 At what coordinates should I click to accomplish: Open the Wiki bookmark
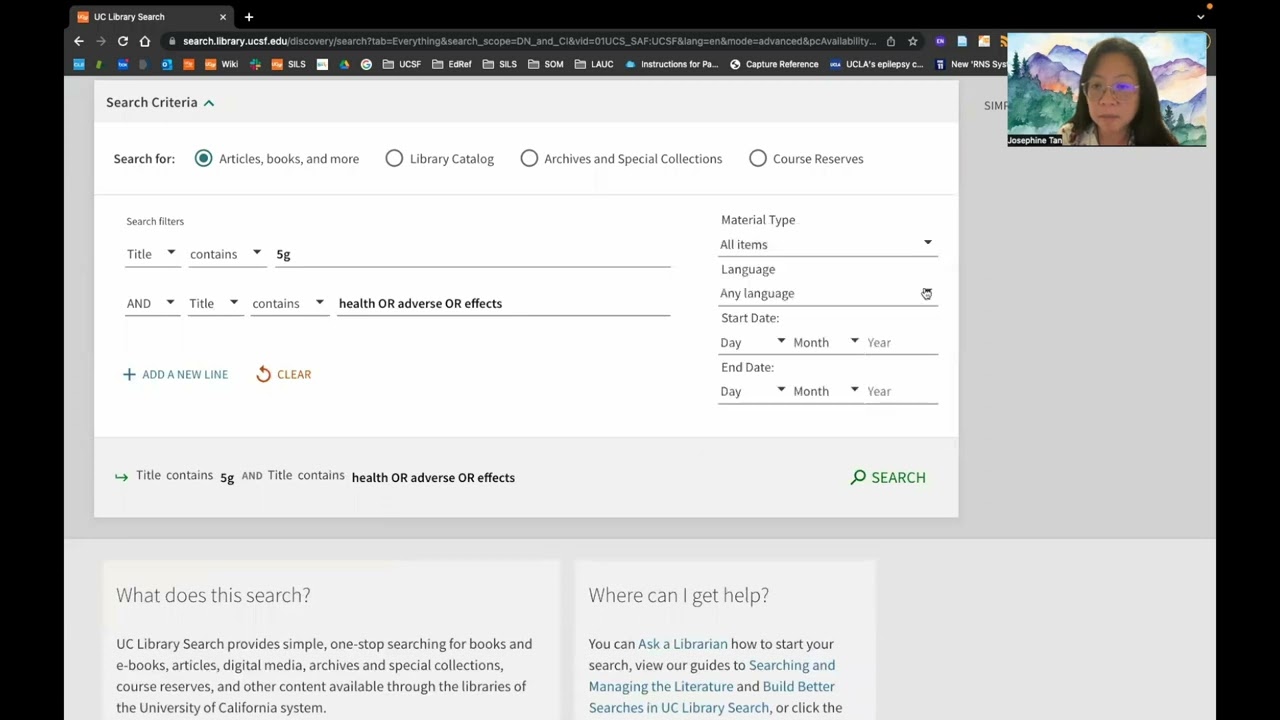221,64
